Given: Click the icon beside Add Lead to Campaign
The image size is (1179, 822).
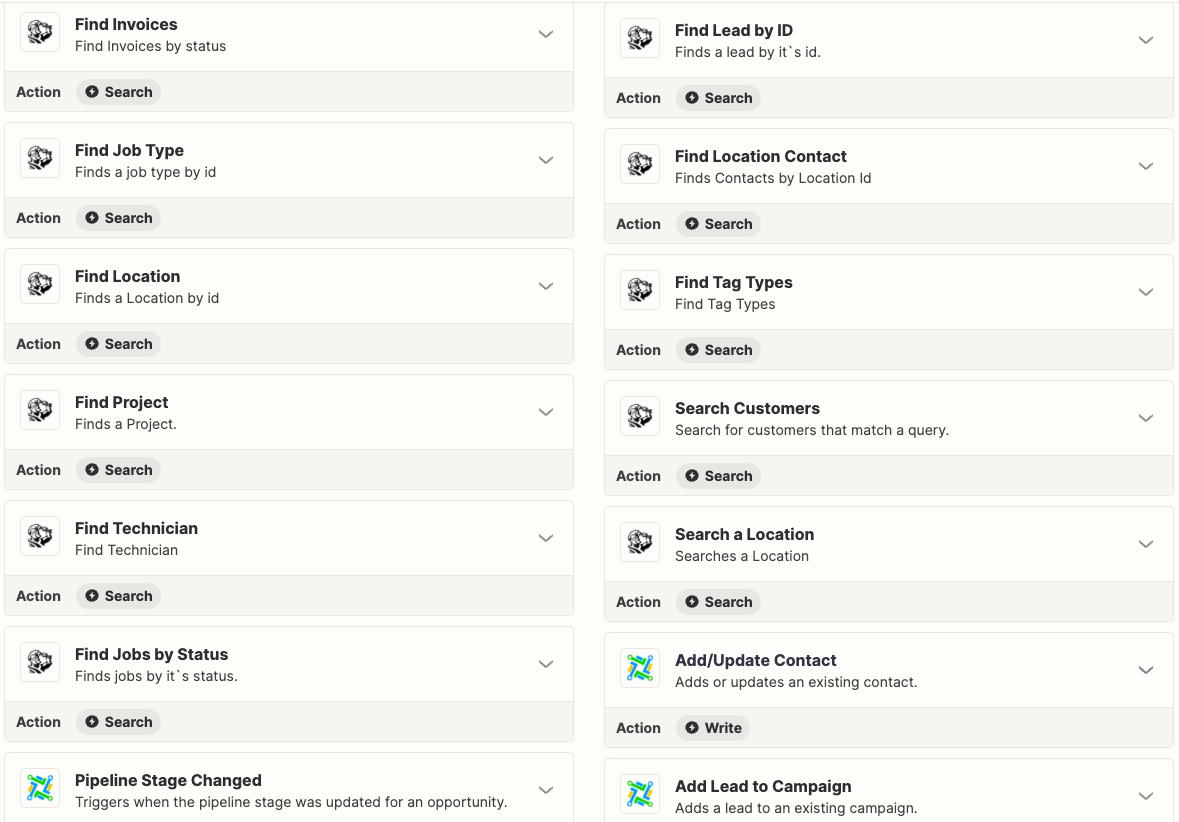Looking at the screenshot, I should pos(640,796).
